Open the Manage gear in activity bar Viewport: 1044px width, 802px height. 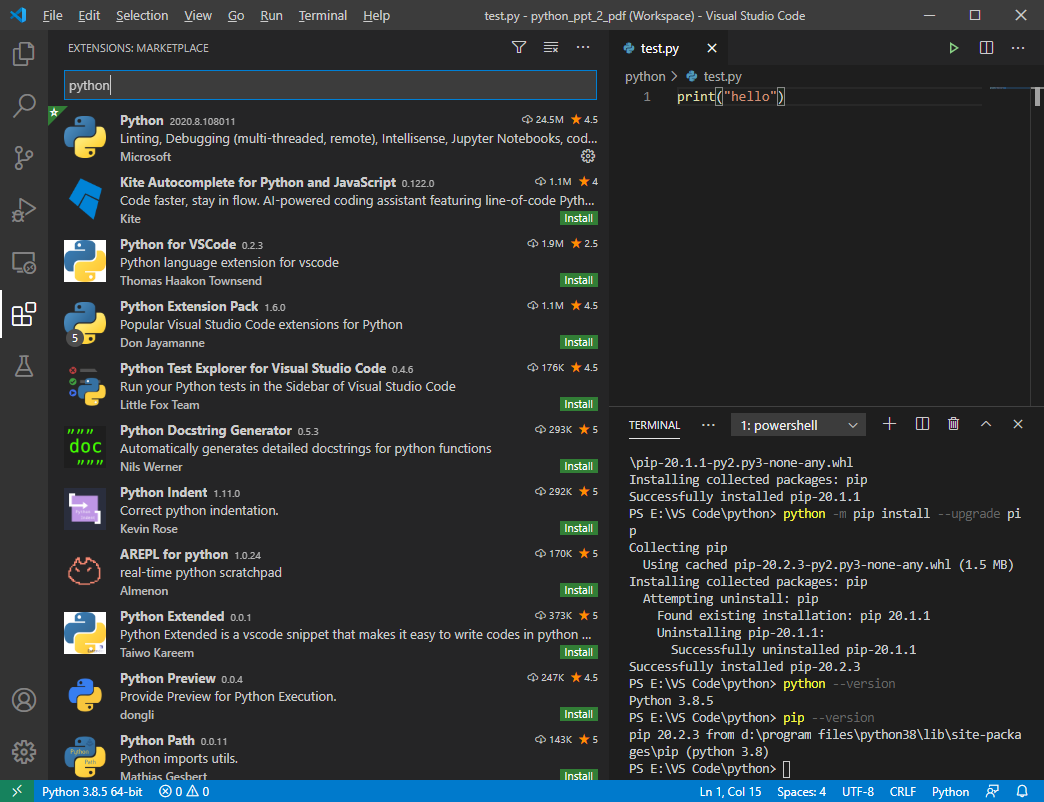coord(24,752)
